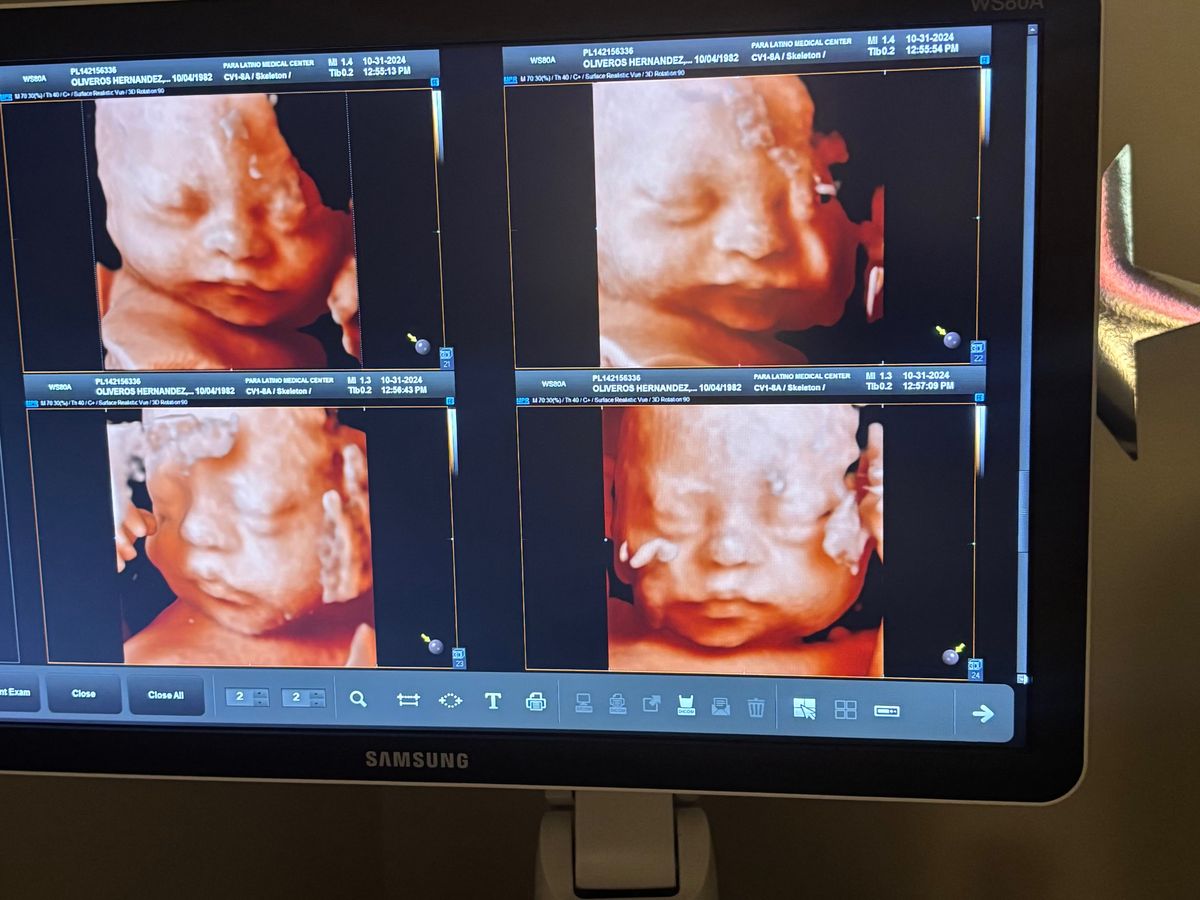Decrease the second layout number stepper
The width and height of the screenshot is (1200, 900).
coord(317,703)
